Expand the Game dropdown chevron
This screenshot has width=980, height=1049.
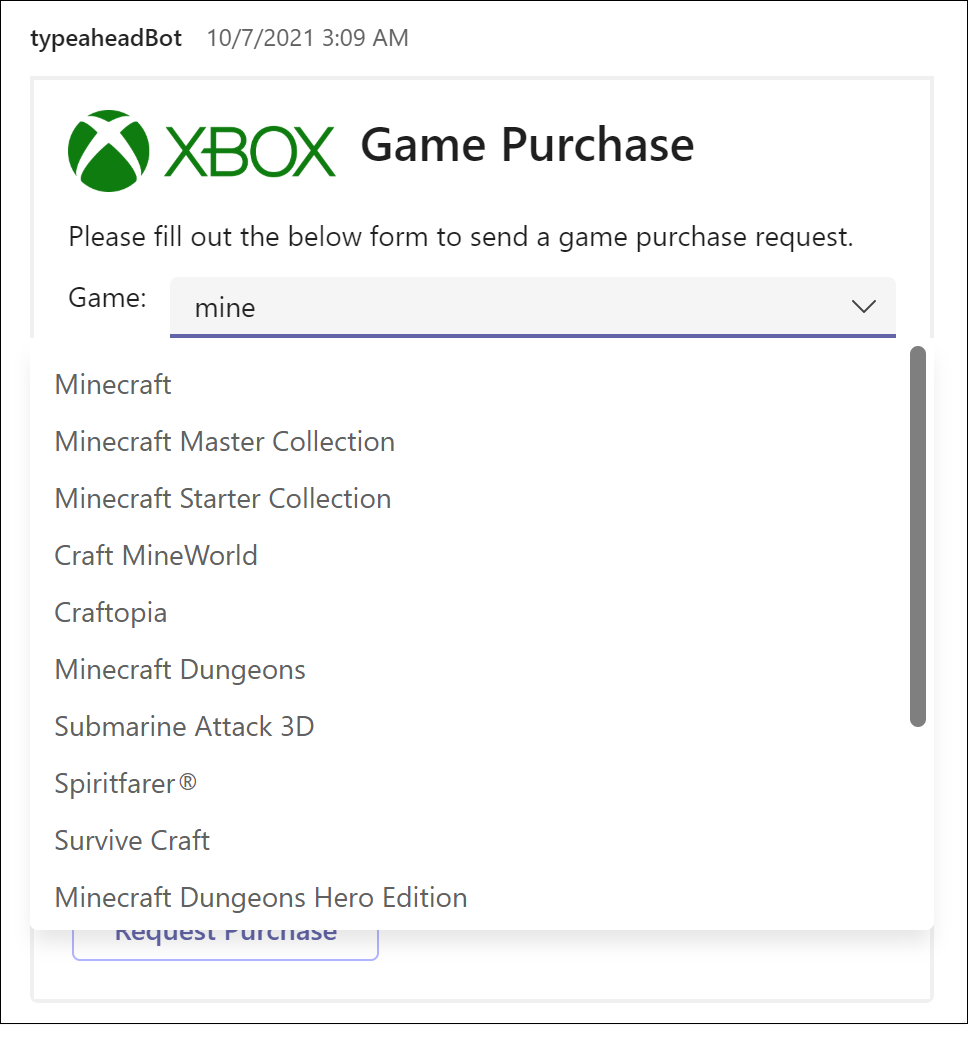[863, 307]
